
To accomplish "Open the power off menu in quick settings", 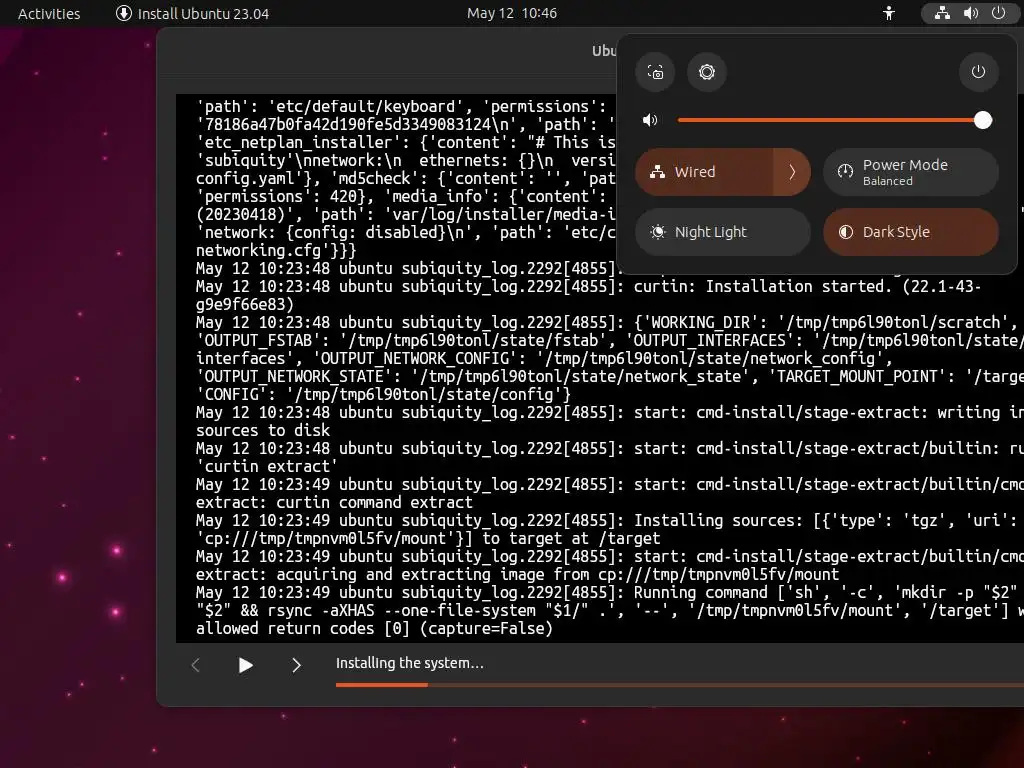I will point(978,72).
